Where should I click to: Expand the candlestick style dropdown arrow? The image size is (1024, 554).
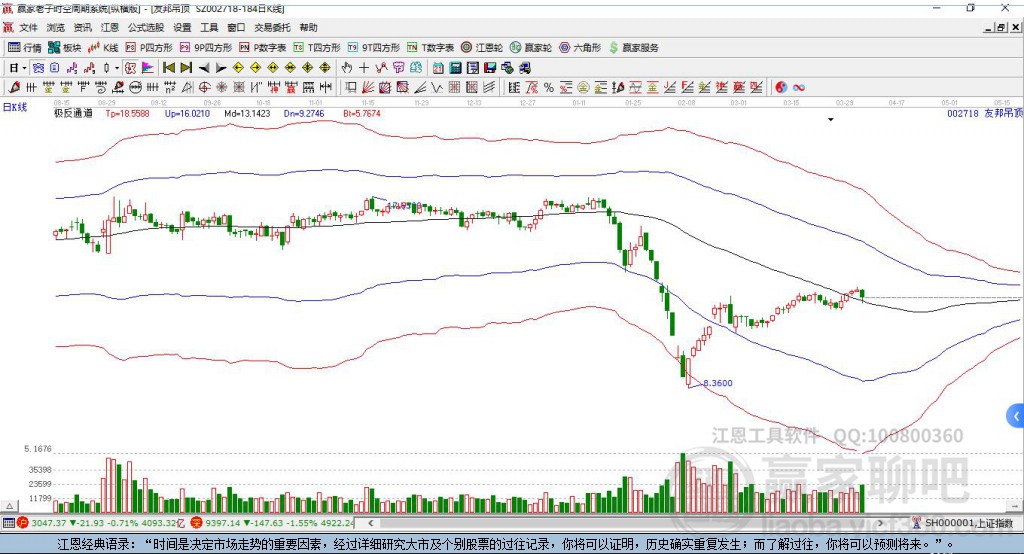(117, 68)
